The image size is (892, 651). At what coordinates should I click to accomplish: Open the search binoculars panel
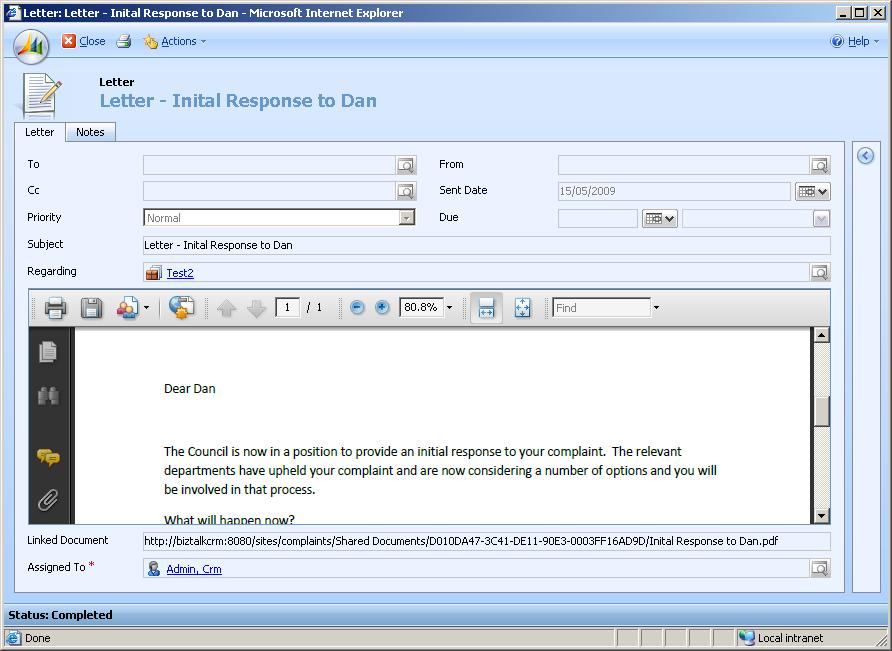pyautogui.click(x=48, y=395)
